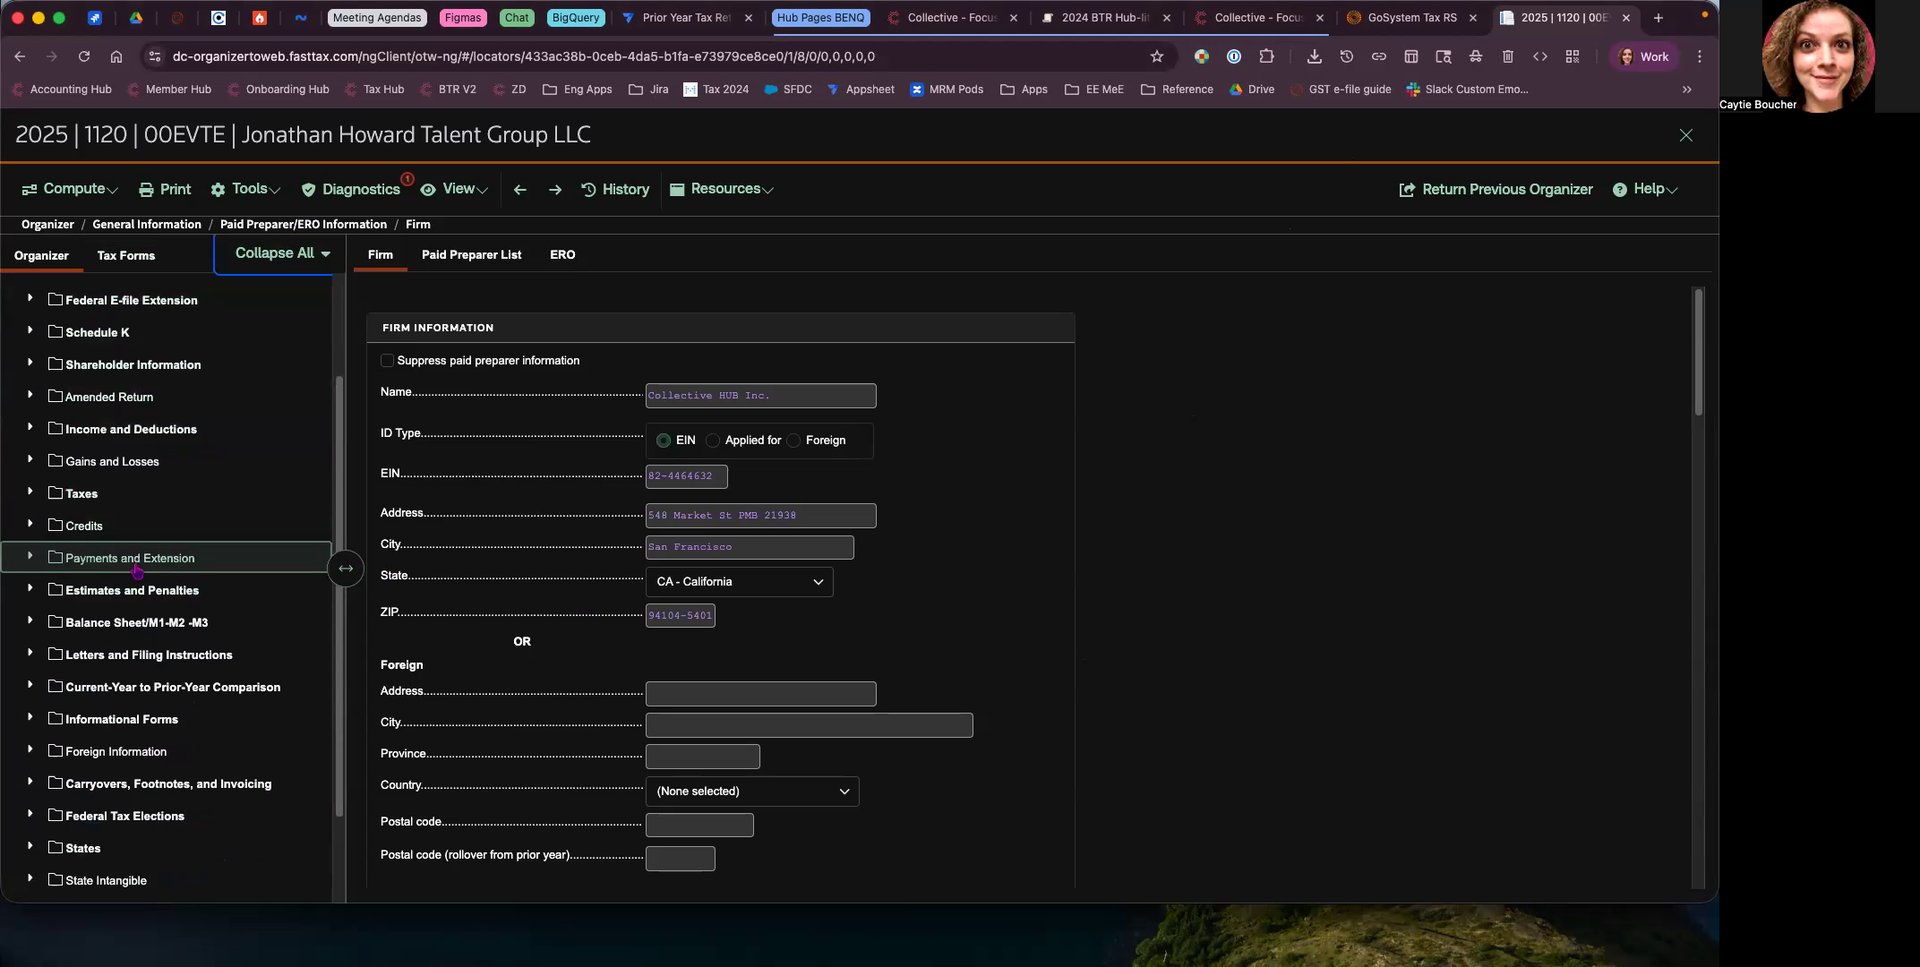
Task: Expand the Income and Deductions folder
Action: point(30,428)
